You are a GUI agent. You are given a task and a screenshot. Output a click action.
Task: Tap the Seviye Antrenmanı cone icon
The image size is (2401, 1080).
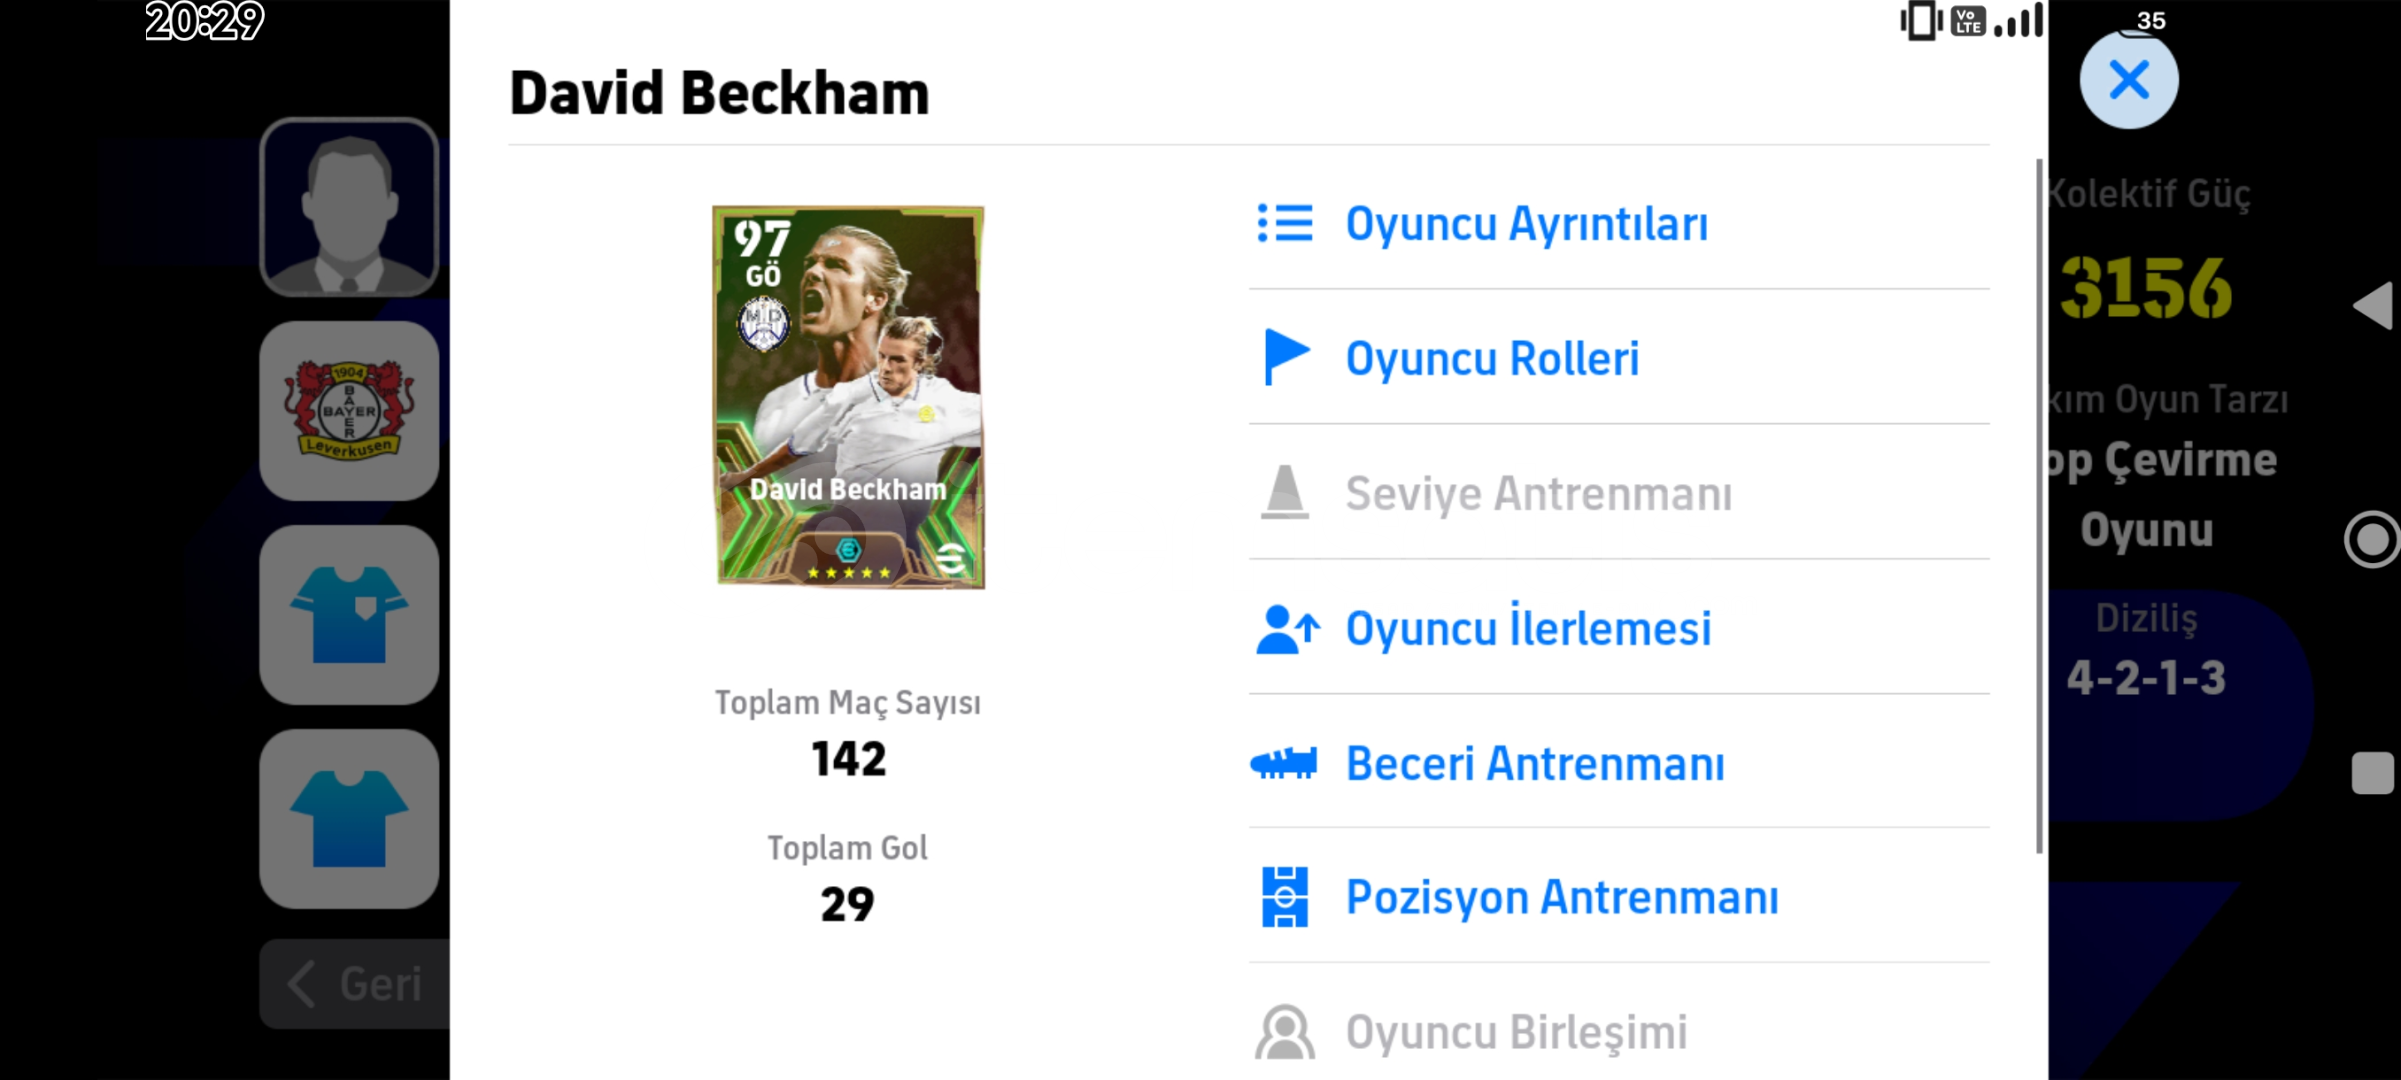[x=1285, y=492]
